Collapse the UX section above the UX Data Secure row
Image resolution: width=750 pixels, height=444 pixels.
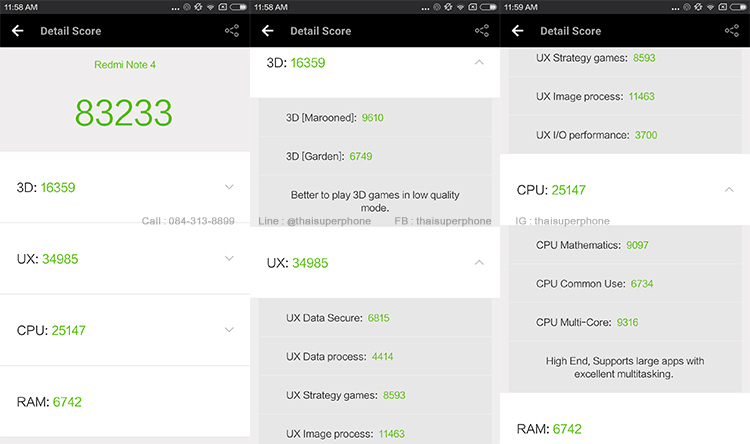pyautogui.click(x=479, y=263)
